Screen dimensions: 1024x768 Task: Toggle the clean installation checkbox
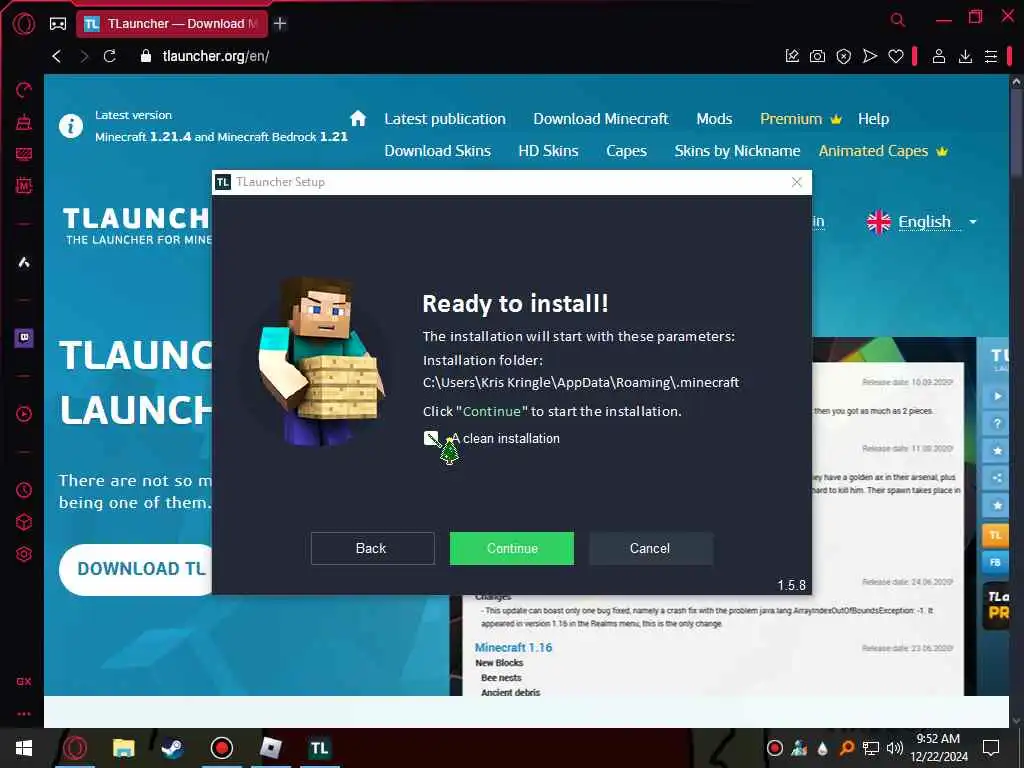click(x=431, y=438)
